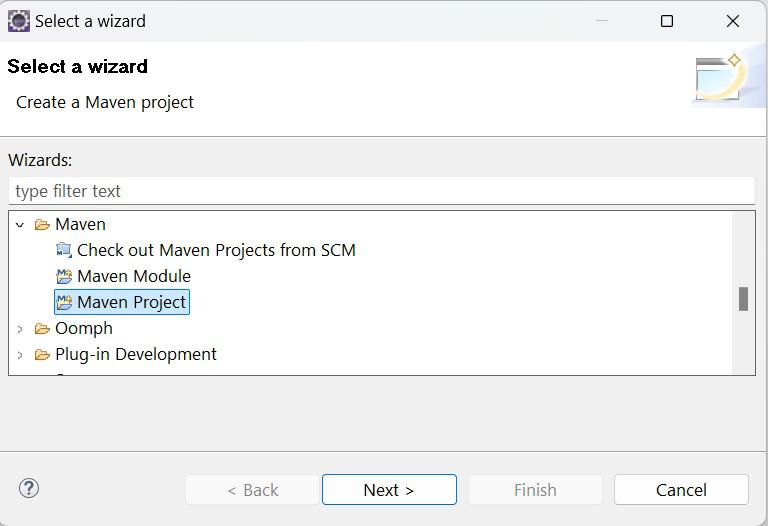Cancel the wizard dialog
Image resolution: width=768 pixels, height=526 pixels.
coord(681,490)
